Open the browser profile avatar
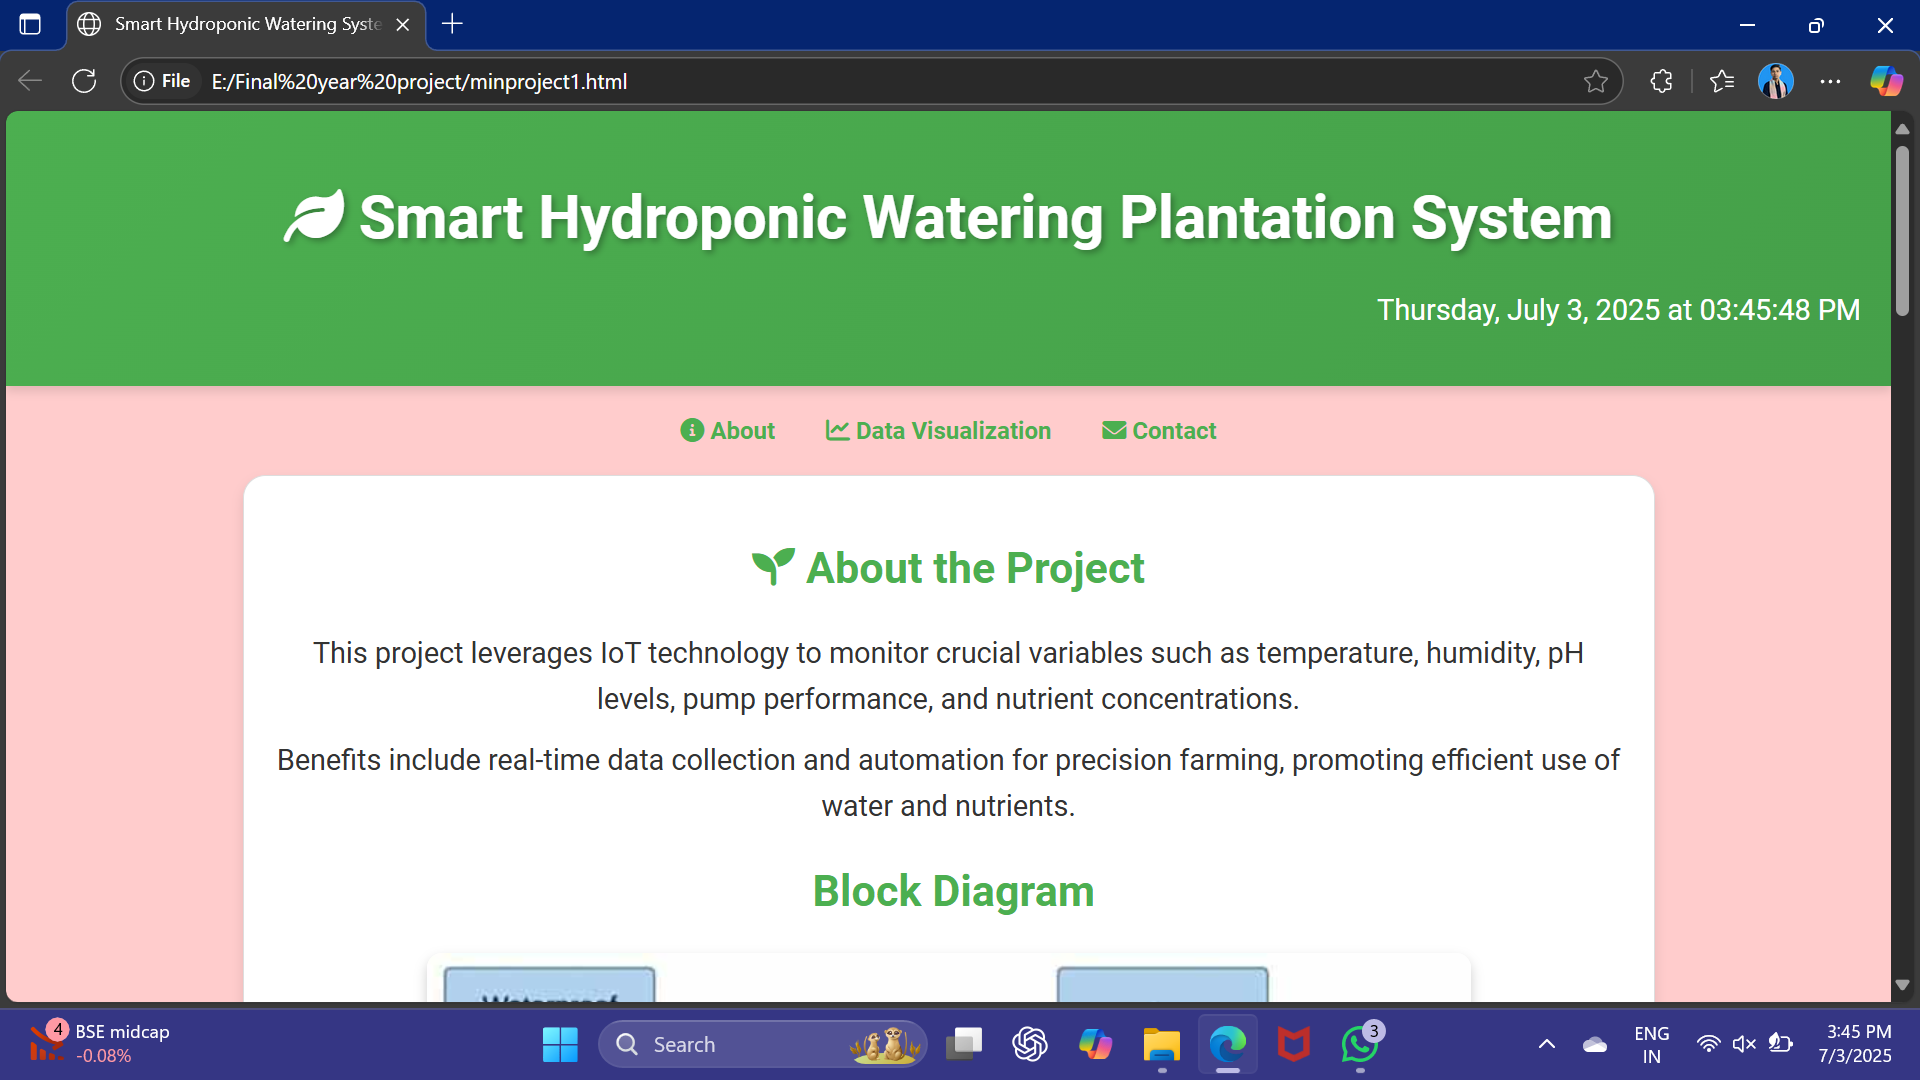The width and height of the screenshot is (1920, 1080). point(1777,81)
